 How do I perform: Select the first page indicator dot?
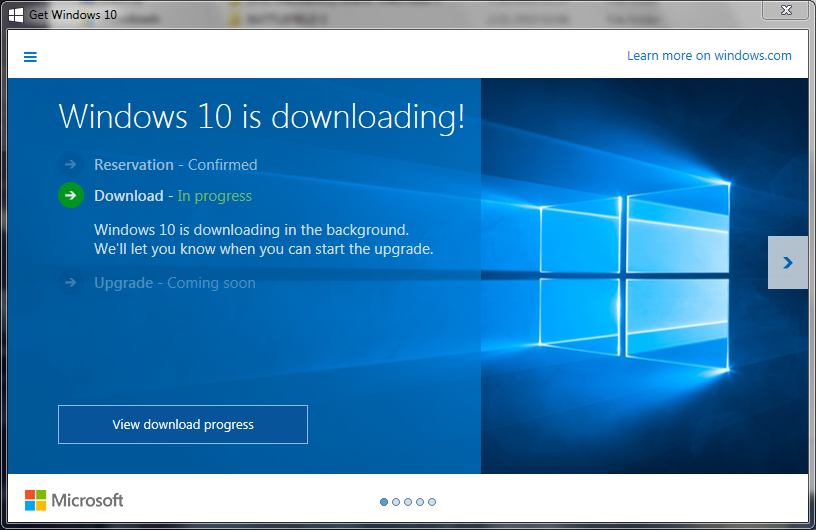pyautogui.click(x=384, y=502)
